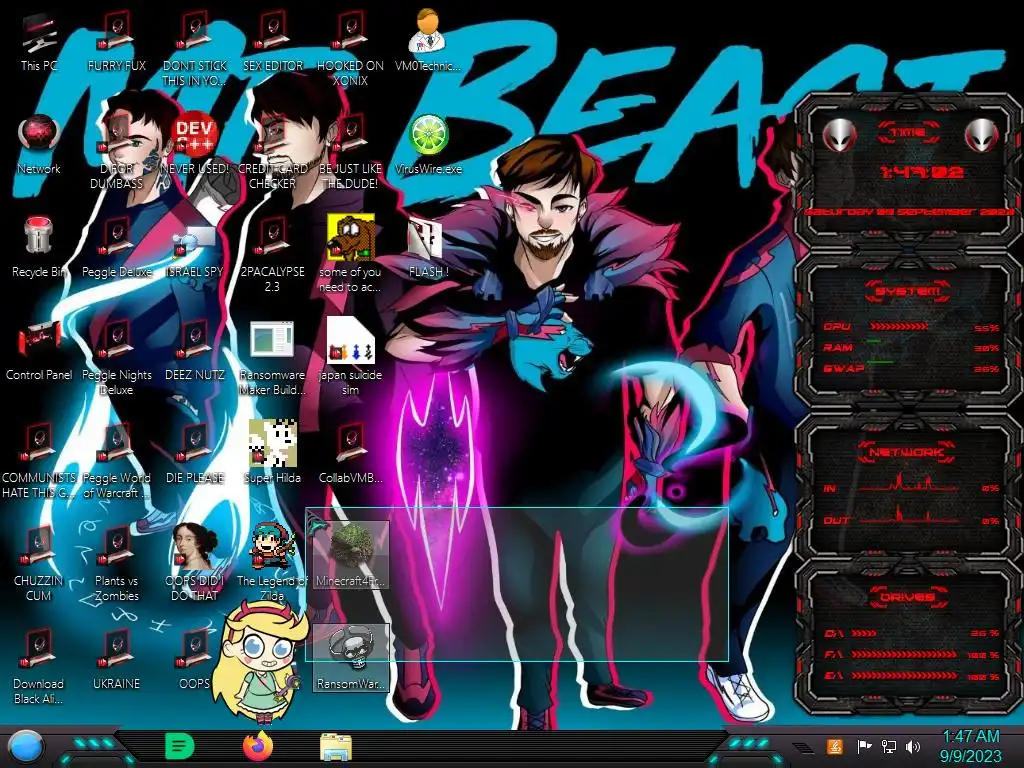This screenshot has height=768, width=1024.
Task: Open the Start orb button
Action: pos(26,748)
